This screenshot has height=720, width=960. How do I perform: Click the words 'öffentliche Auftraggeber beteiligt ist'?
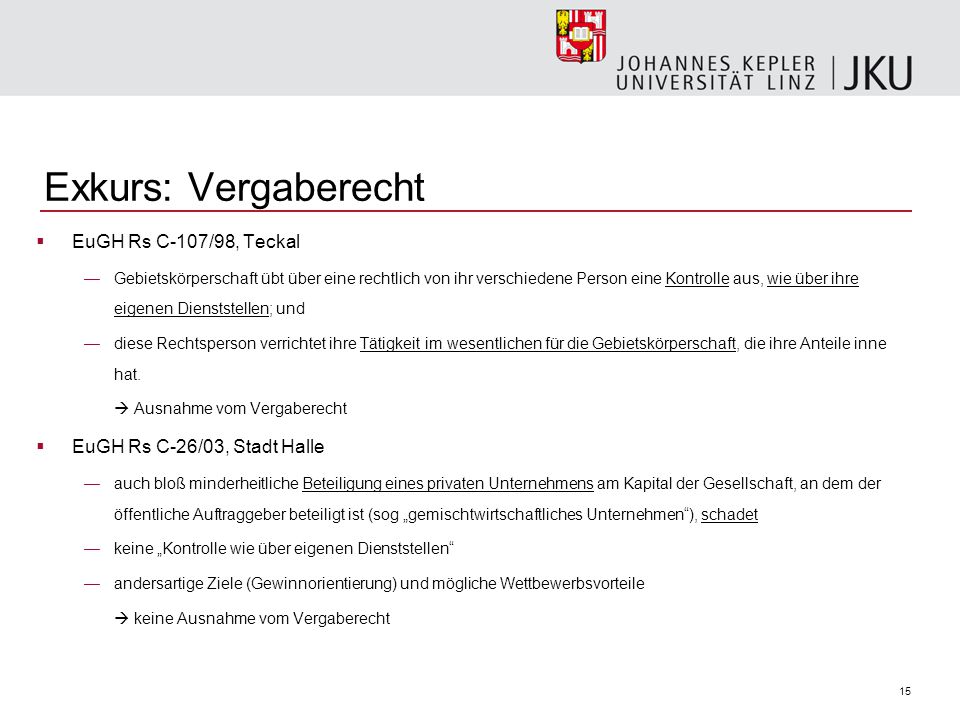point(239,514)
